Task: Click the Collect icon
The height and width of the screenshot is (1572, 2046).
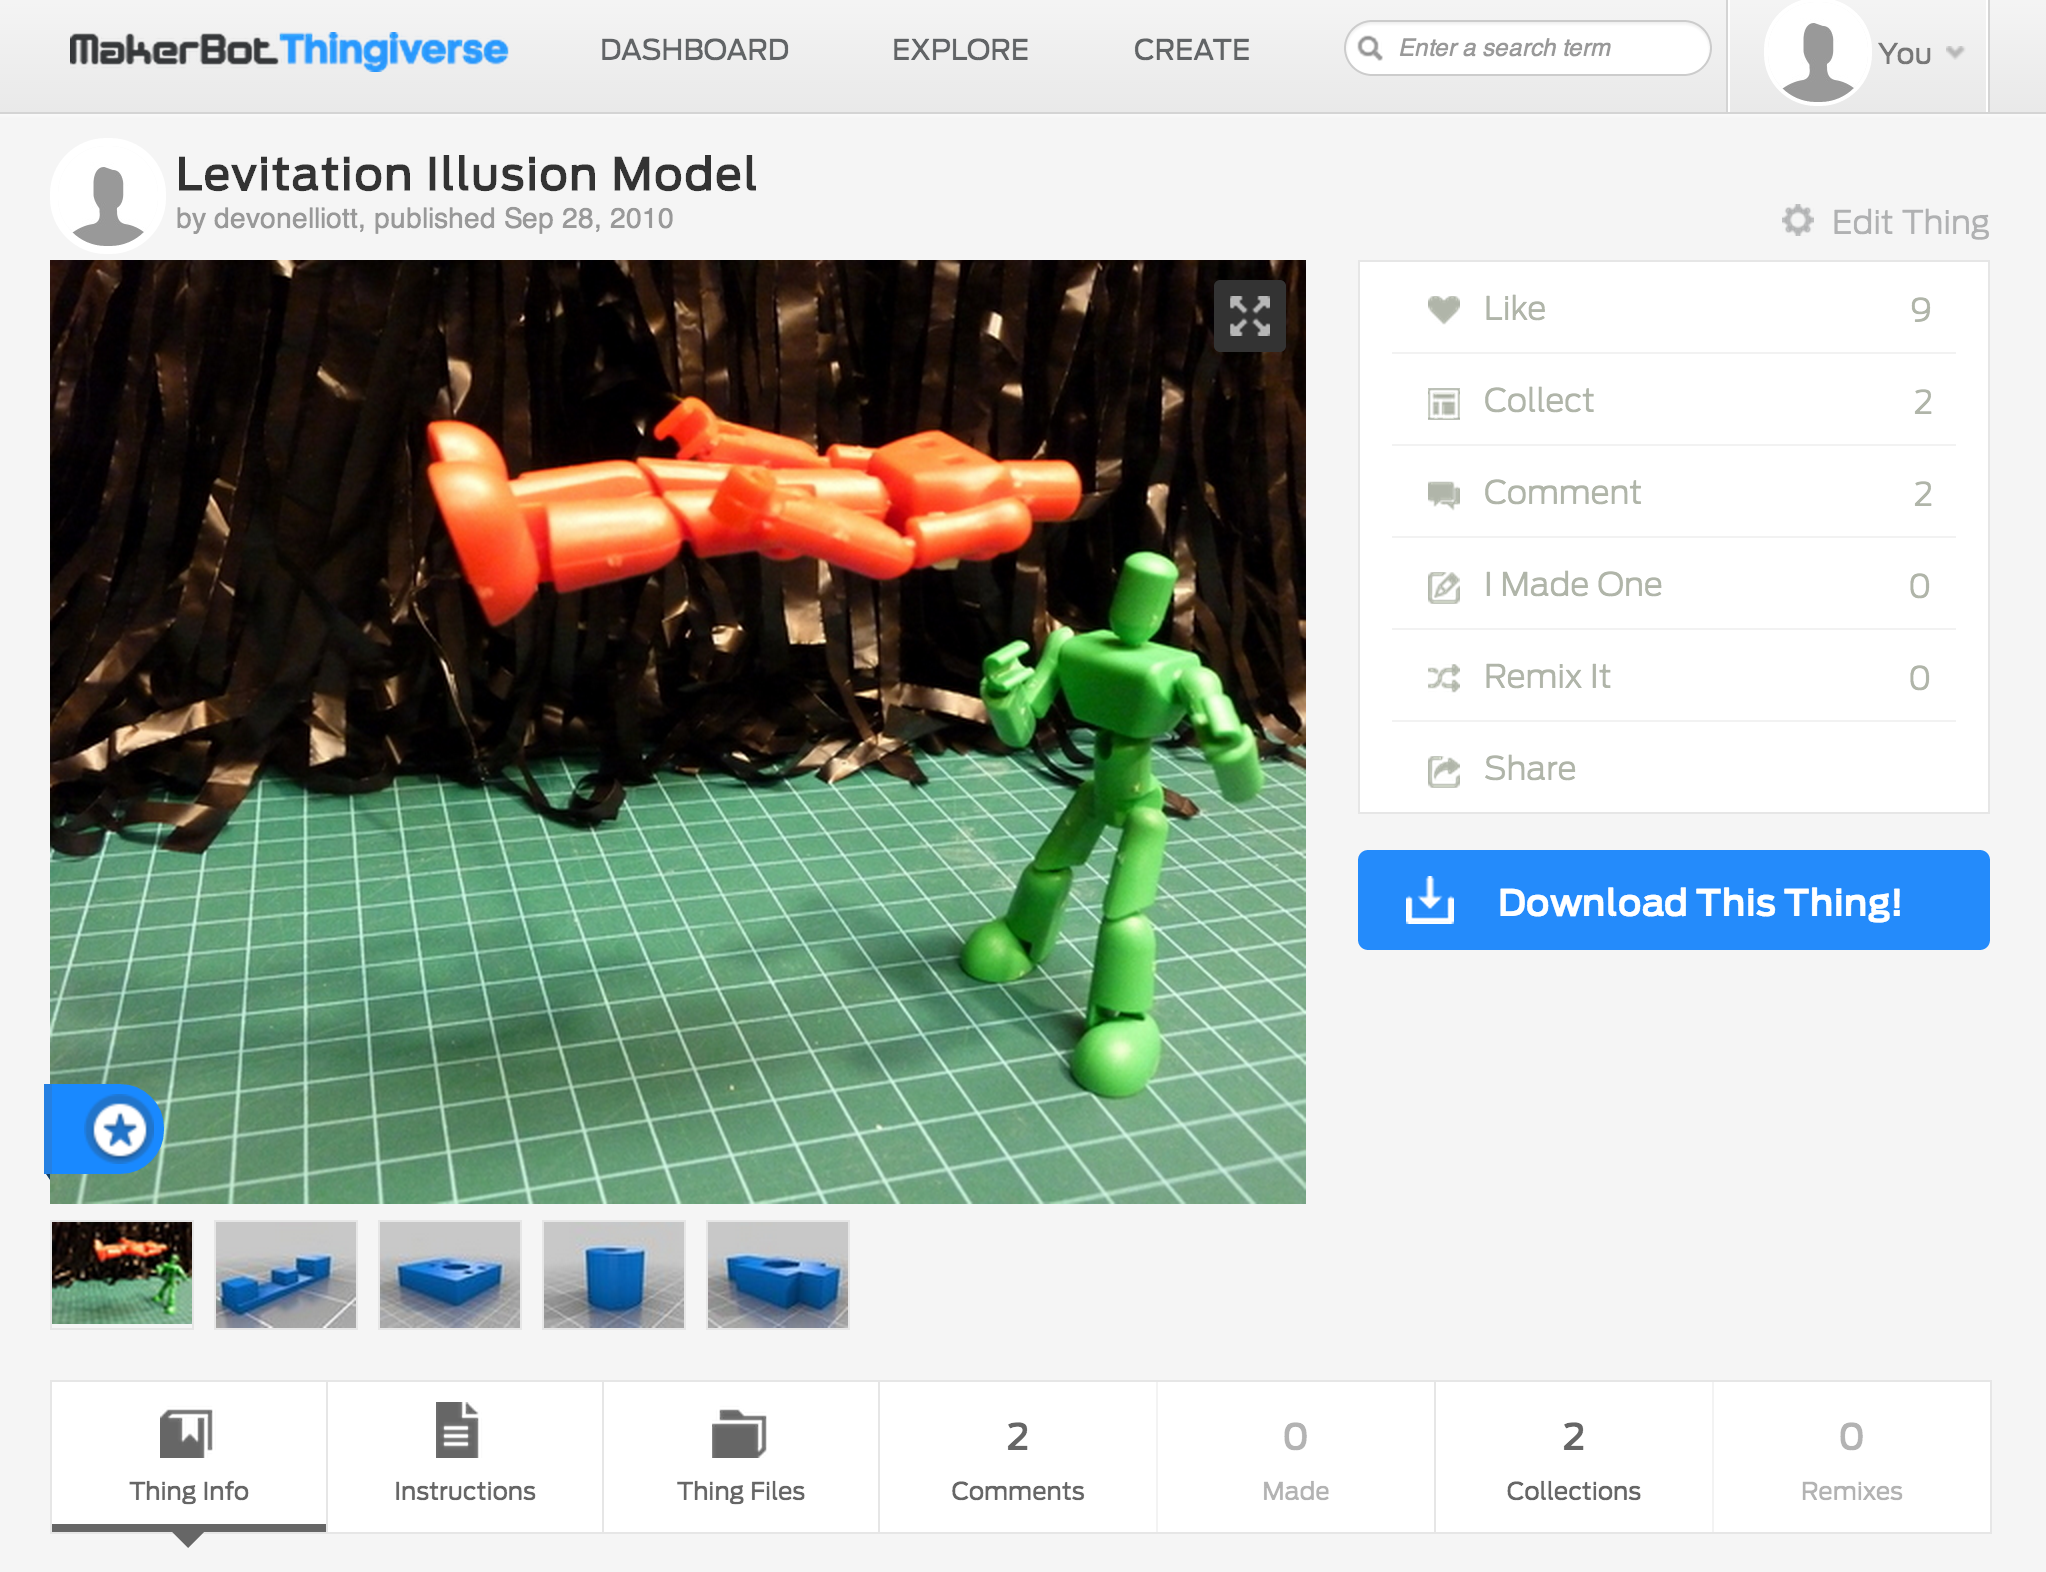Action: pyautogui.click(x=1443, y=402)
